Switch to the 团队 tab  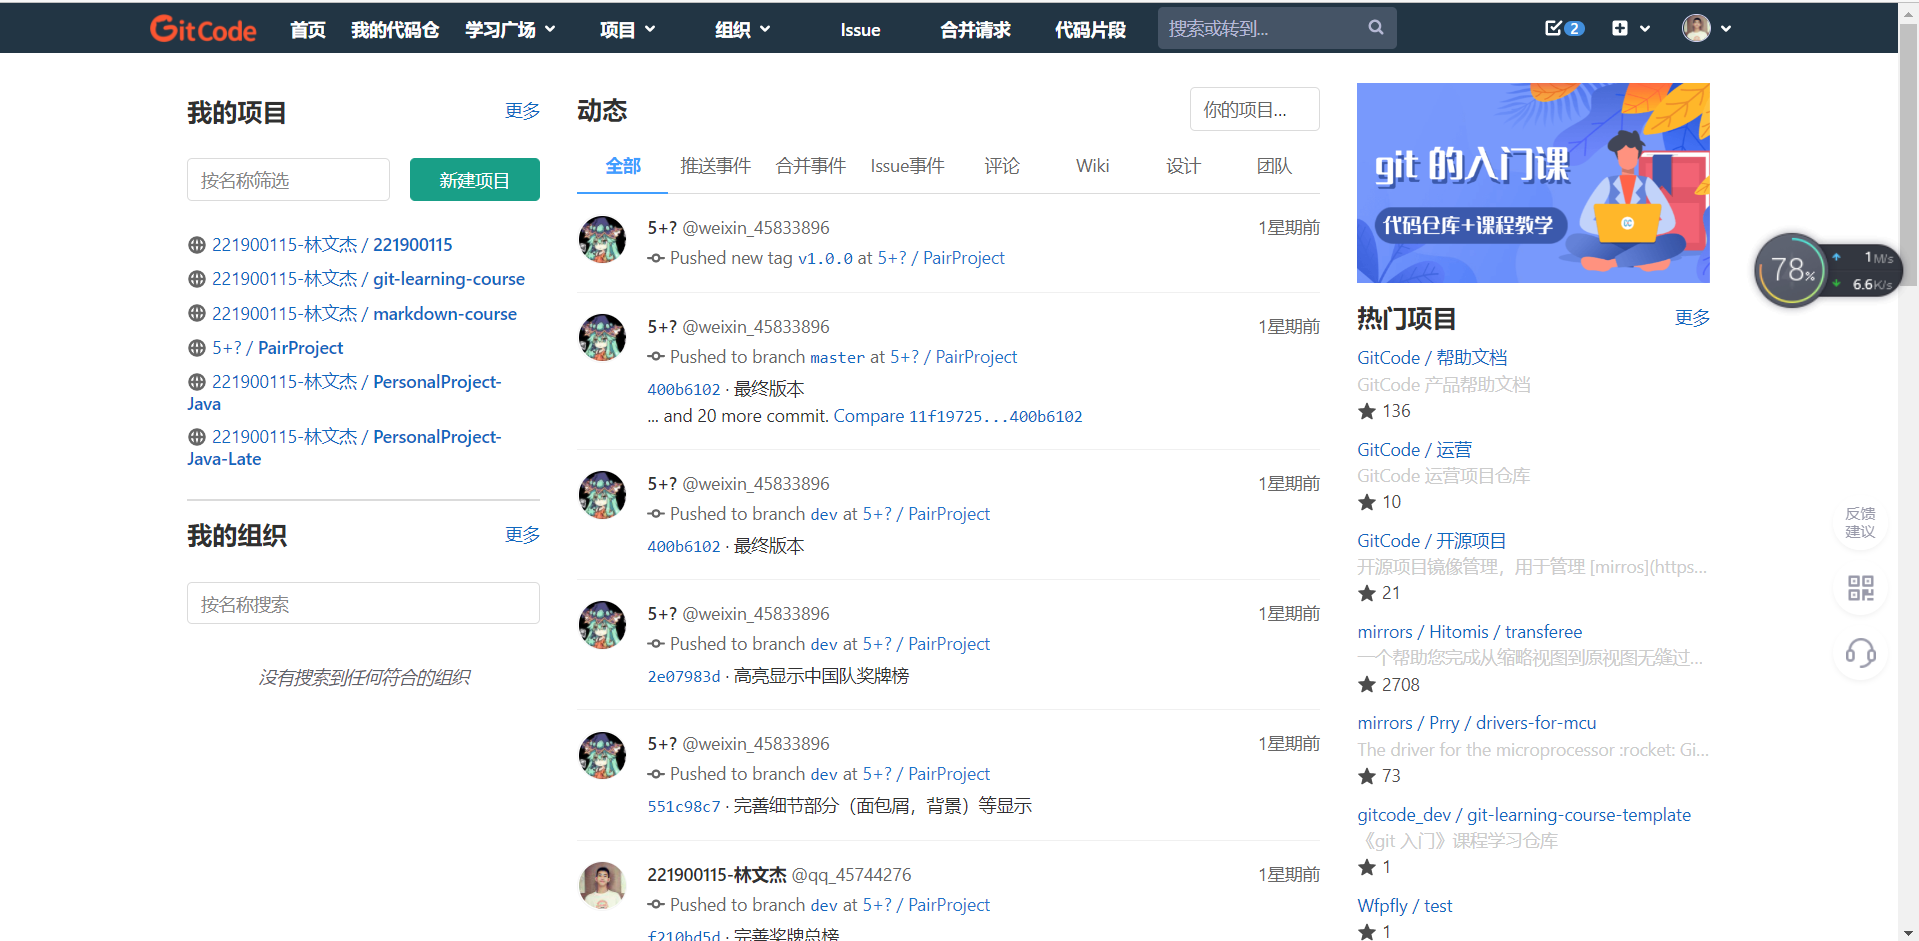[1274, 166]
